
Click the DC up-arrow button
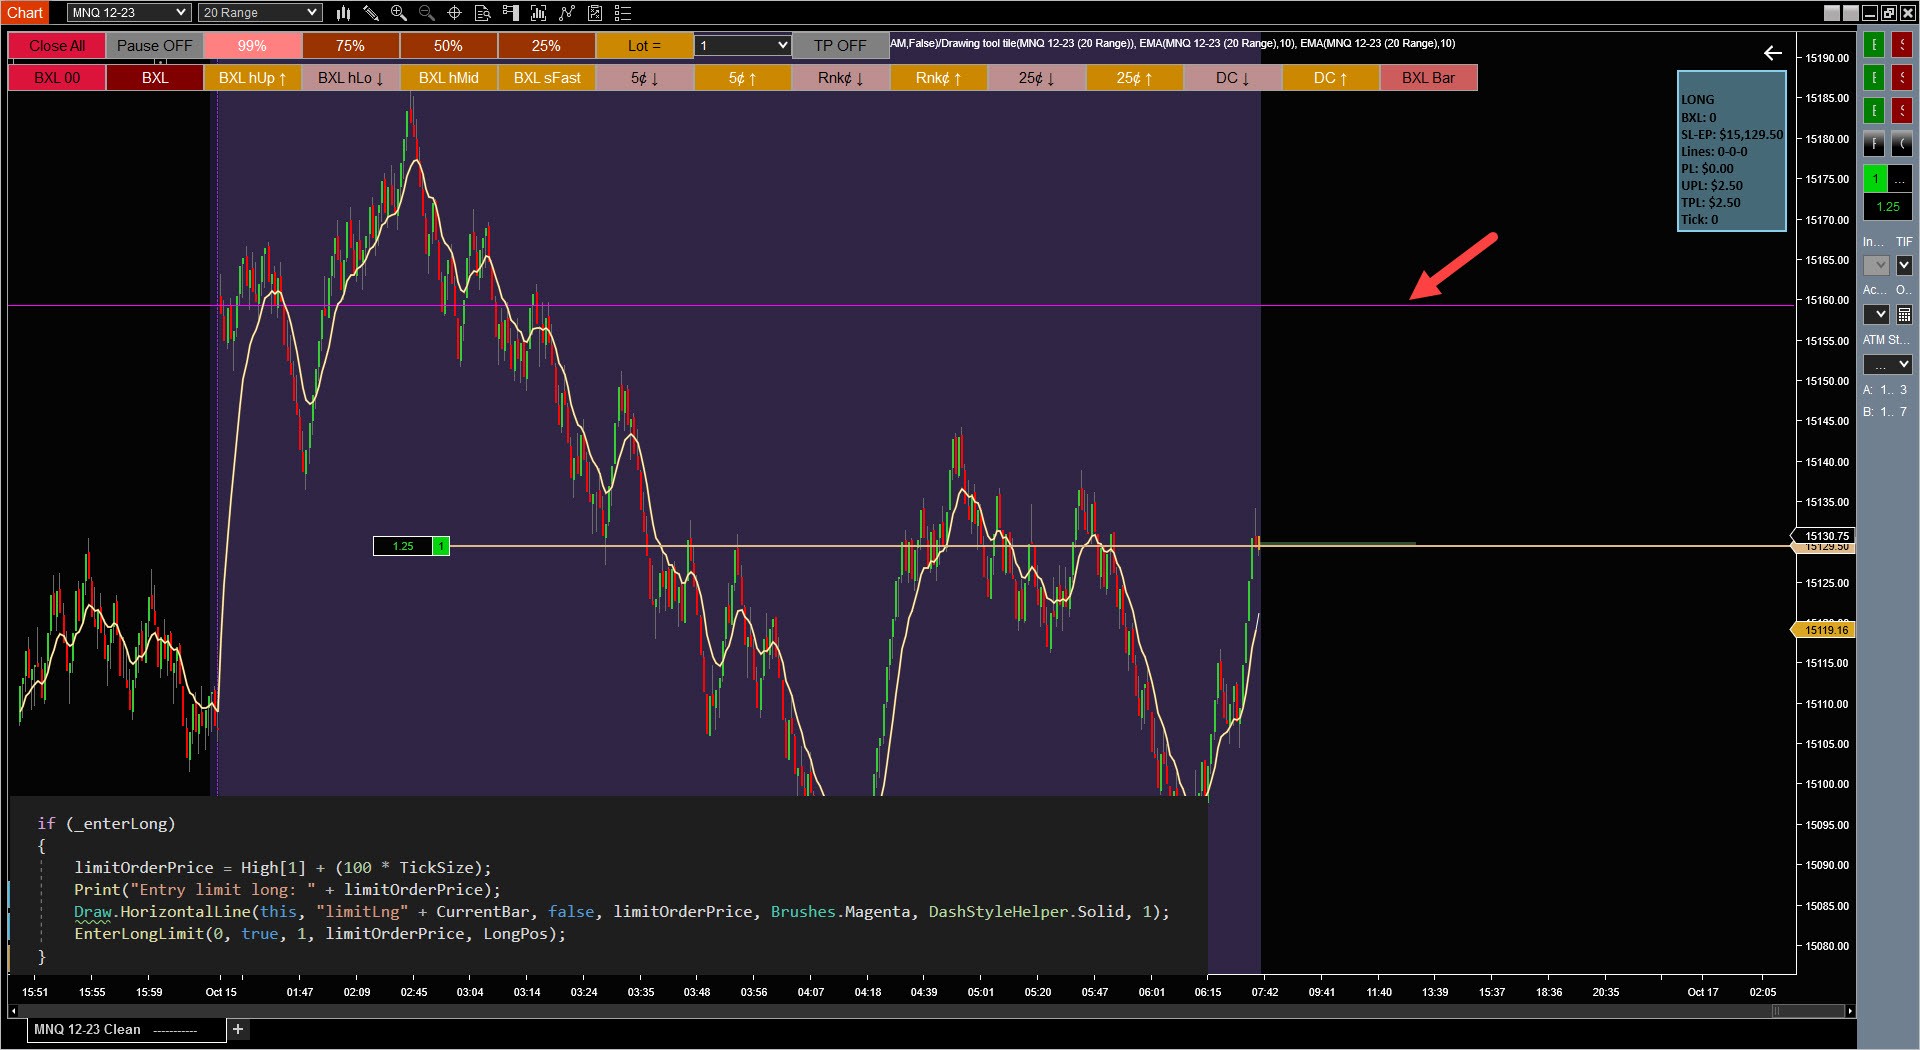click(1330, 78)
